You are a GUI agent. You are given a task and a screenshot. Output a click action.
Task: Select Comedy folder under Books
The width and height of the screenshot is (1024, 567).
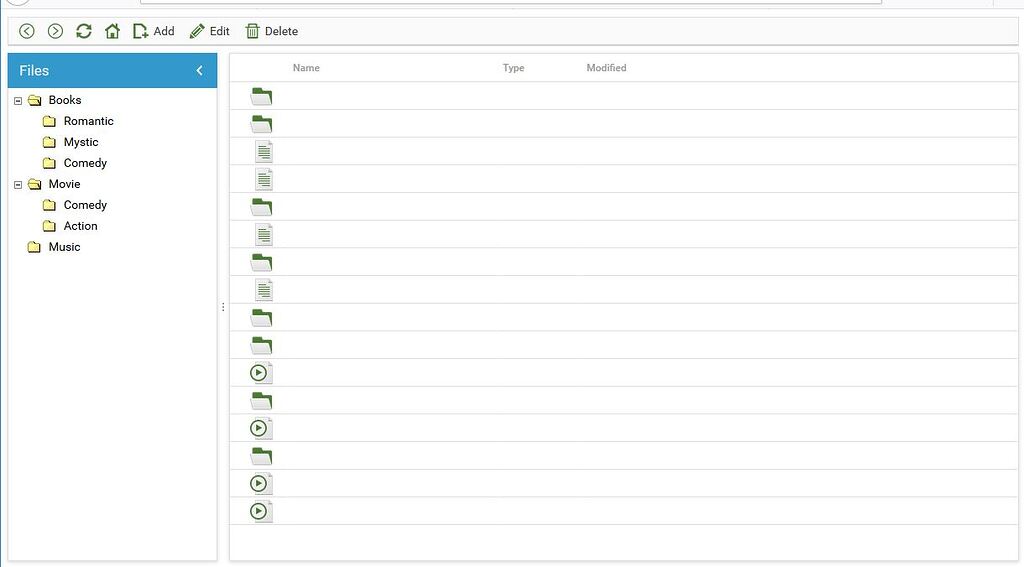85,163
